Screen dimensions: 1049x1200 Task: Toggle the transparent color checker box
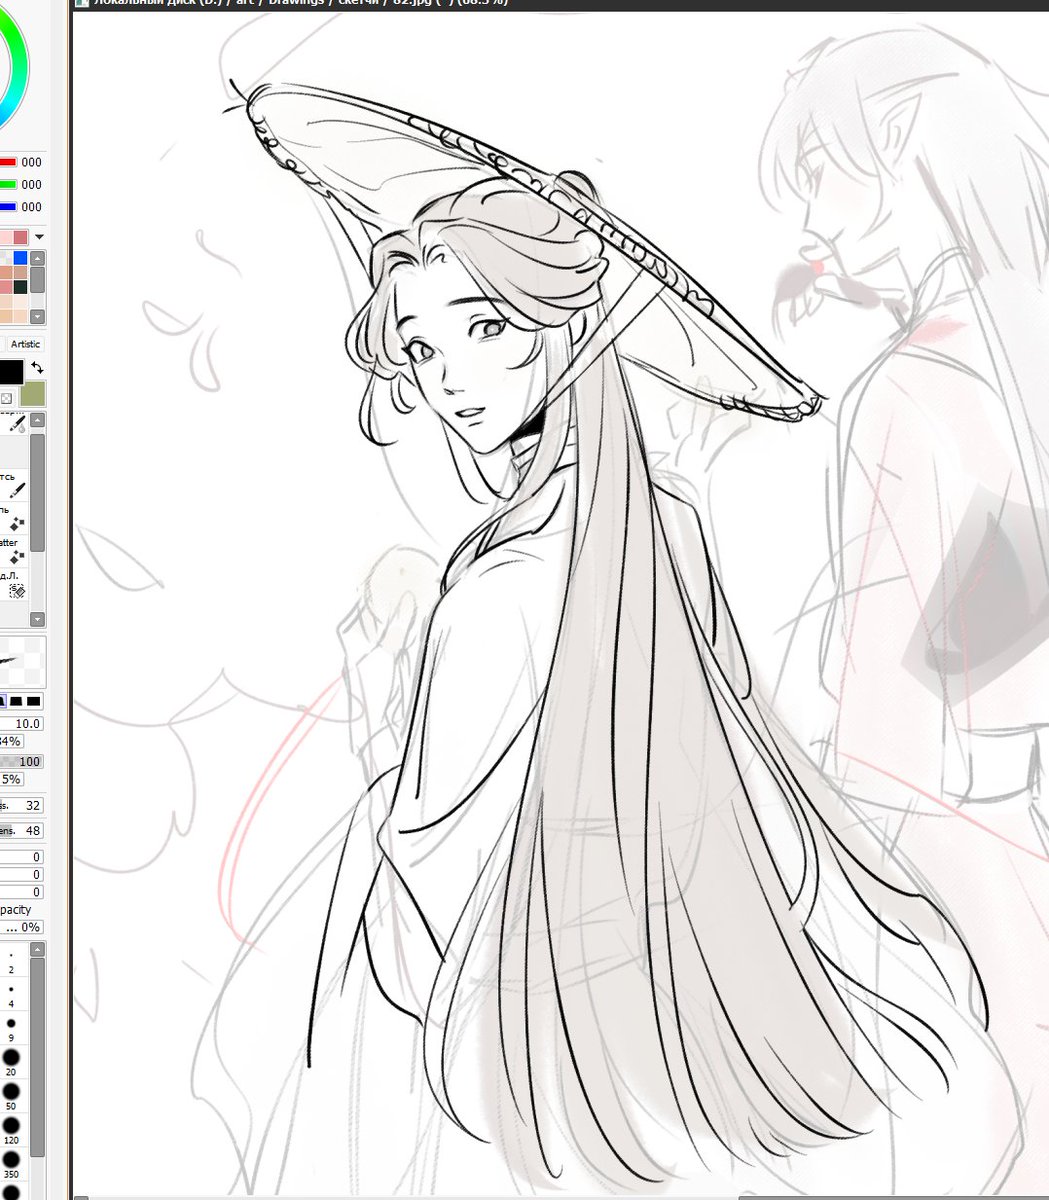pyautogui.click(x=6, y=397)
